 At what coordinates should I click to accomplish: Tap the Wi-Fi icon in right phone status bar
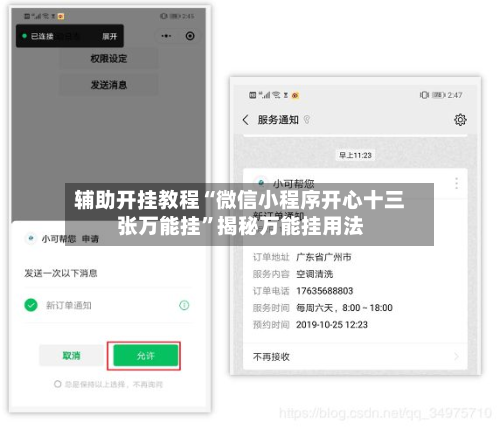tap(276, 95)
